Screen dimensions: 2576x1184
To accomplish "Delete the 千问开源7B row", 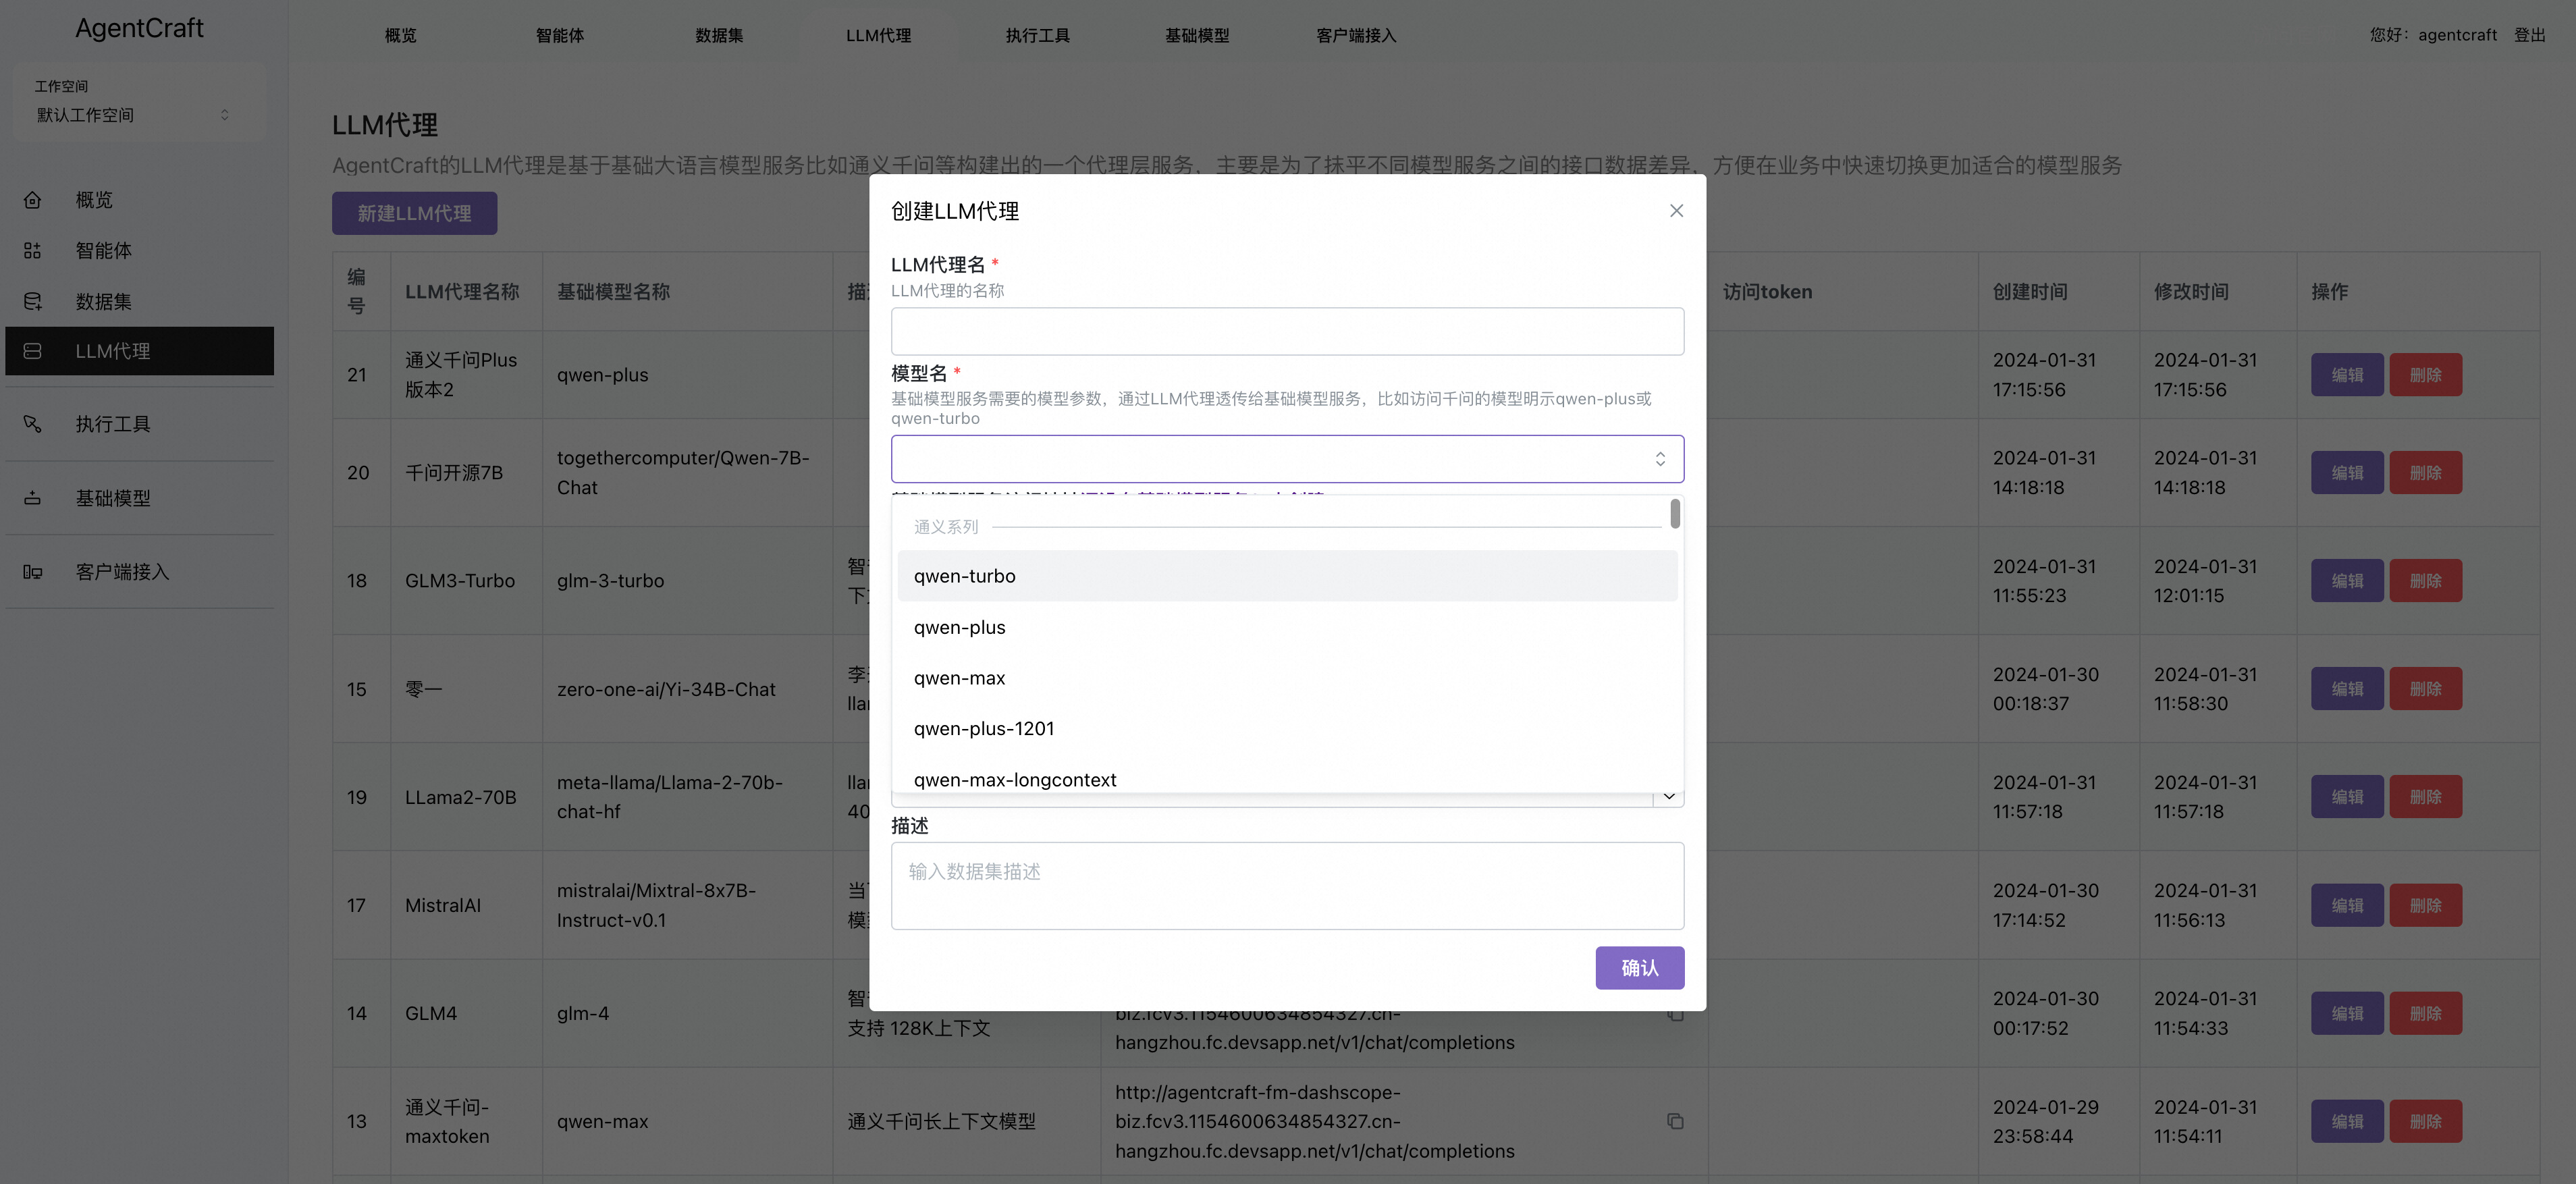I will pyautogui.click(x=2425, y=473).
